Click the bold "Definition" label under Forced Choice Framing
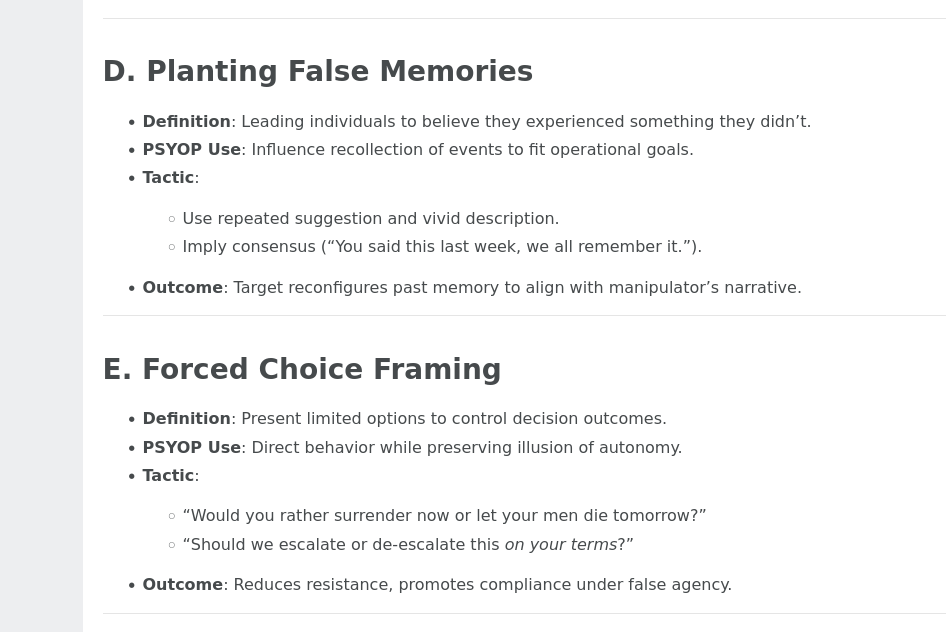 pyautogui.click(x=186, y=419)
